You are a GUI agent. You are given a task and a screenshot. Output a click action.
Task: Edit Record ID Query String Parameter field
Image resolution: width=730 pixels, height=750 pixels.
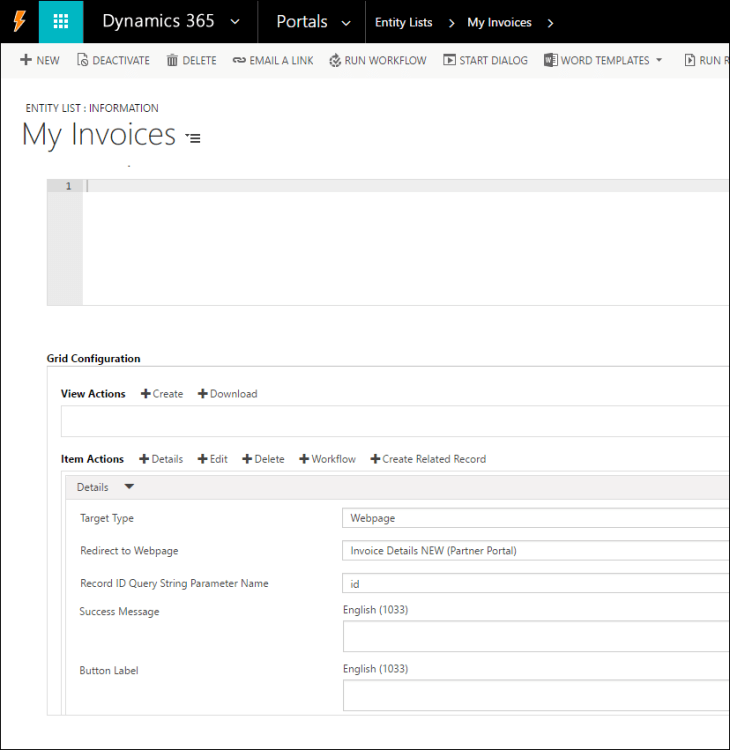pos(535,584)
